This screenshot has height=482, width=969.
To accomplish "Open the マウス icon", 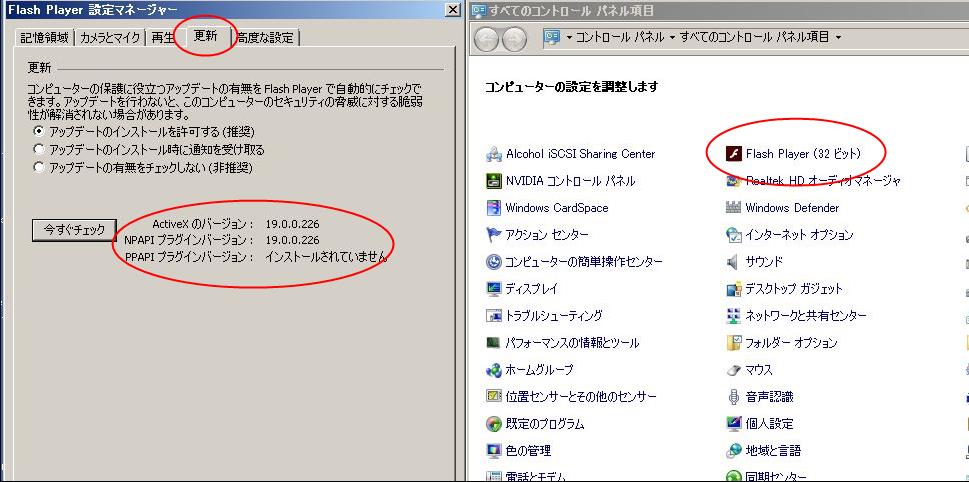I will pos(734,370).
